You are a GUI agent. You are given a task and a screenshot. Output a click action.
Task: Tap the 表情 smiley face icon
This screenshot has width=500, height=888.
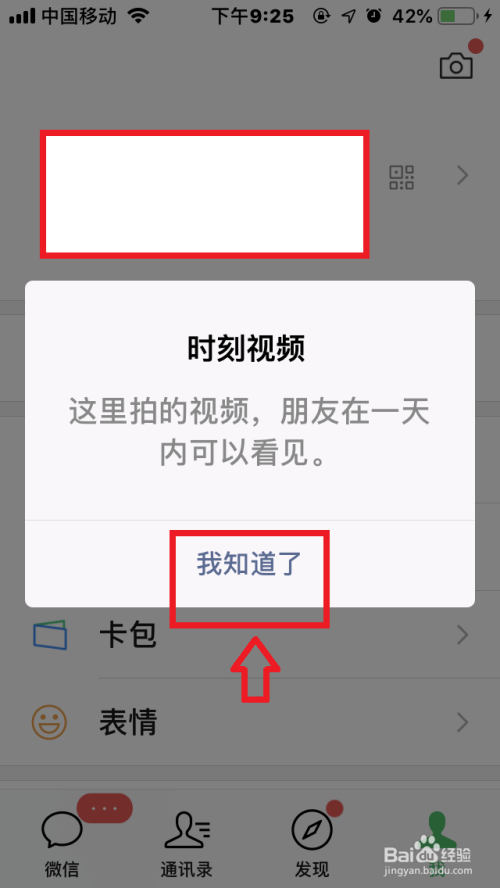click(49, 722)
